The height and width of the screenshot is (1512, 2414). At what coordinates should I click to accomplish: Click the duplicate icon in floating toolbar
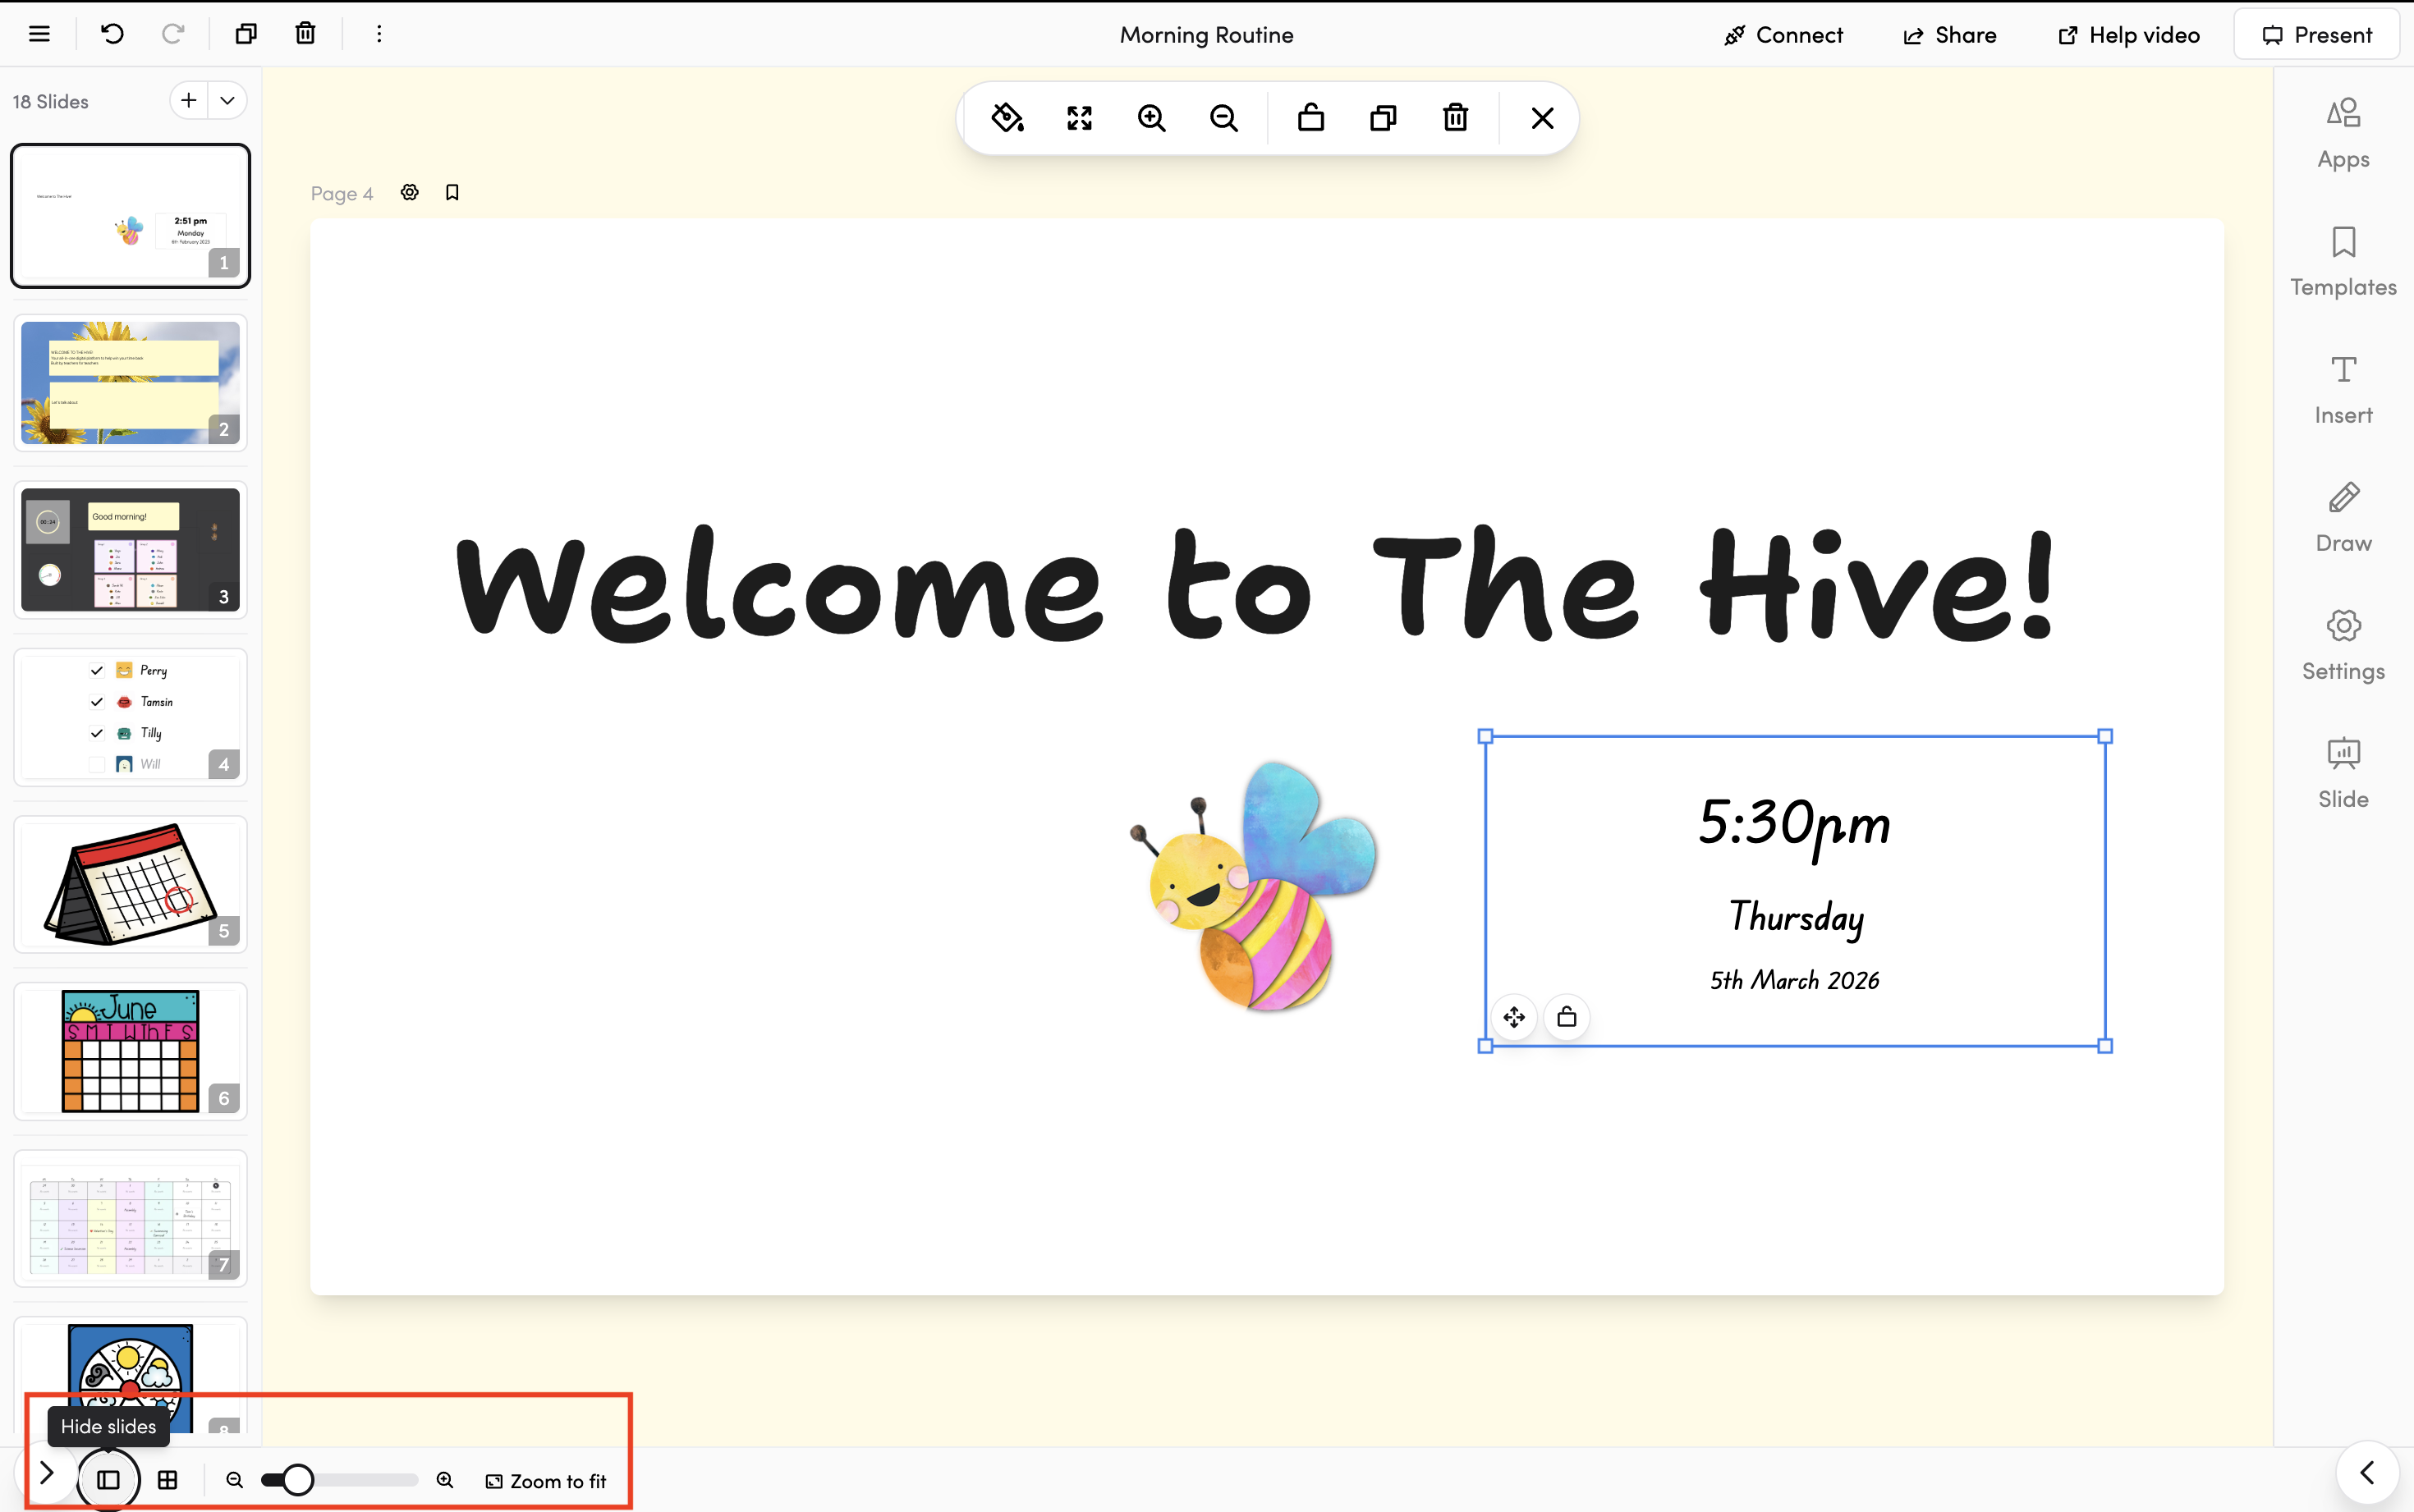[1383, 118]
